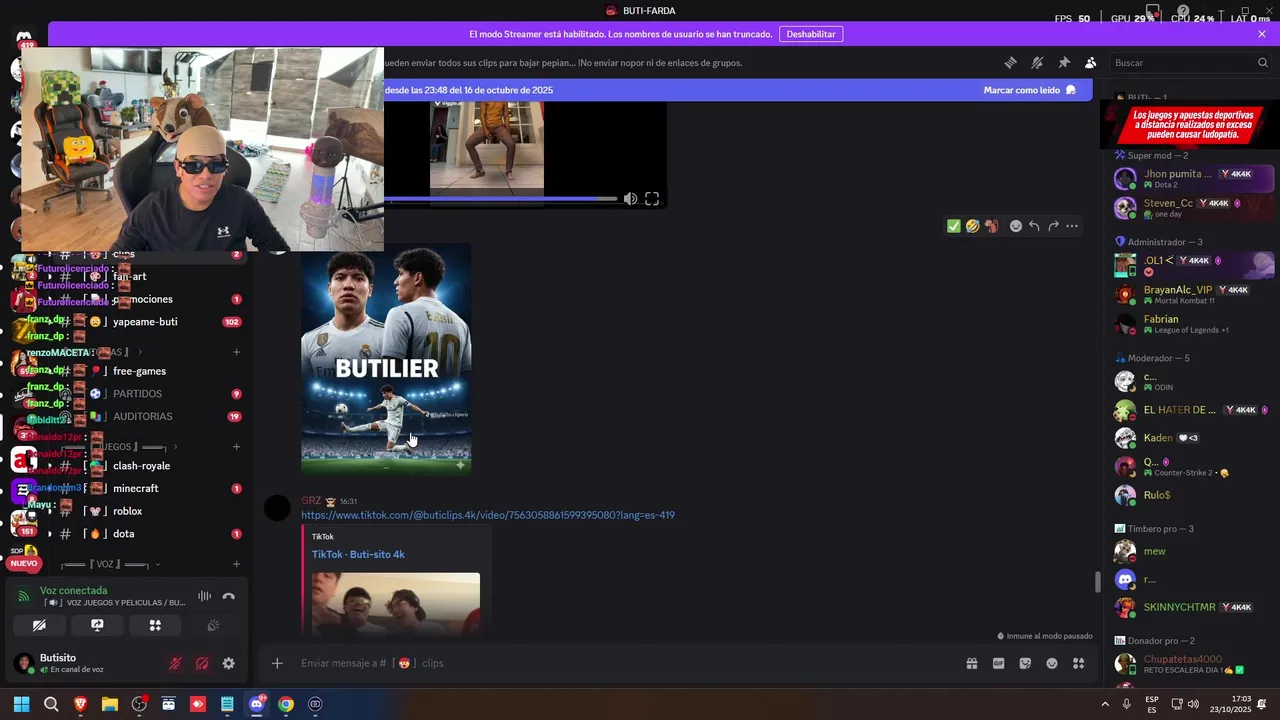
Task: Start an activity in voice panel
Action: click(155, 625)
